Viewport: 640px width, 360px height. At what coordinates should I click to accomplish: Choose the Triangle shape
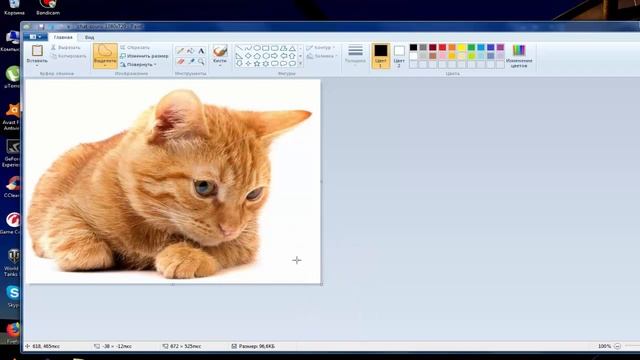tap(292, 48)
